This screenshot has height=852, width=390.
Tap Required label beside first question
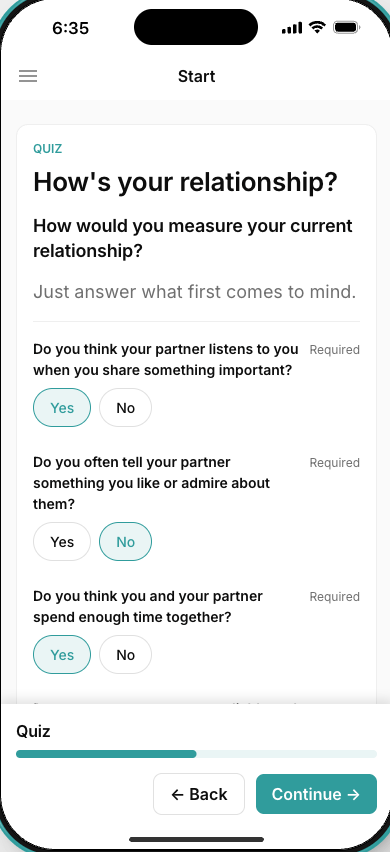[x=335, y=350]
